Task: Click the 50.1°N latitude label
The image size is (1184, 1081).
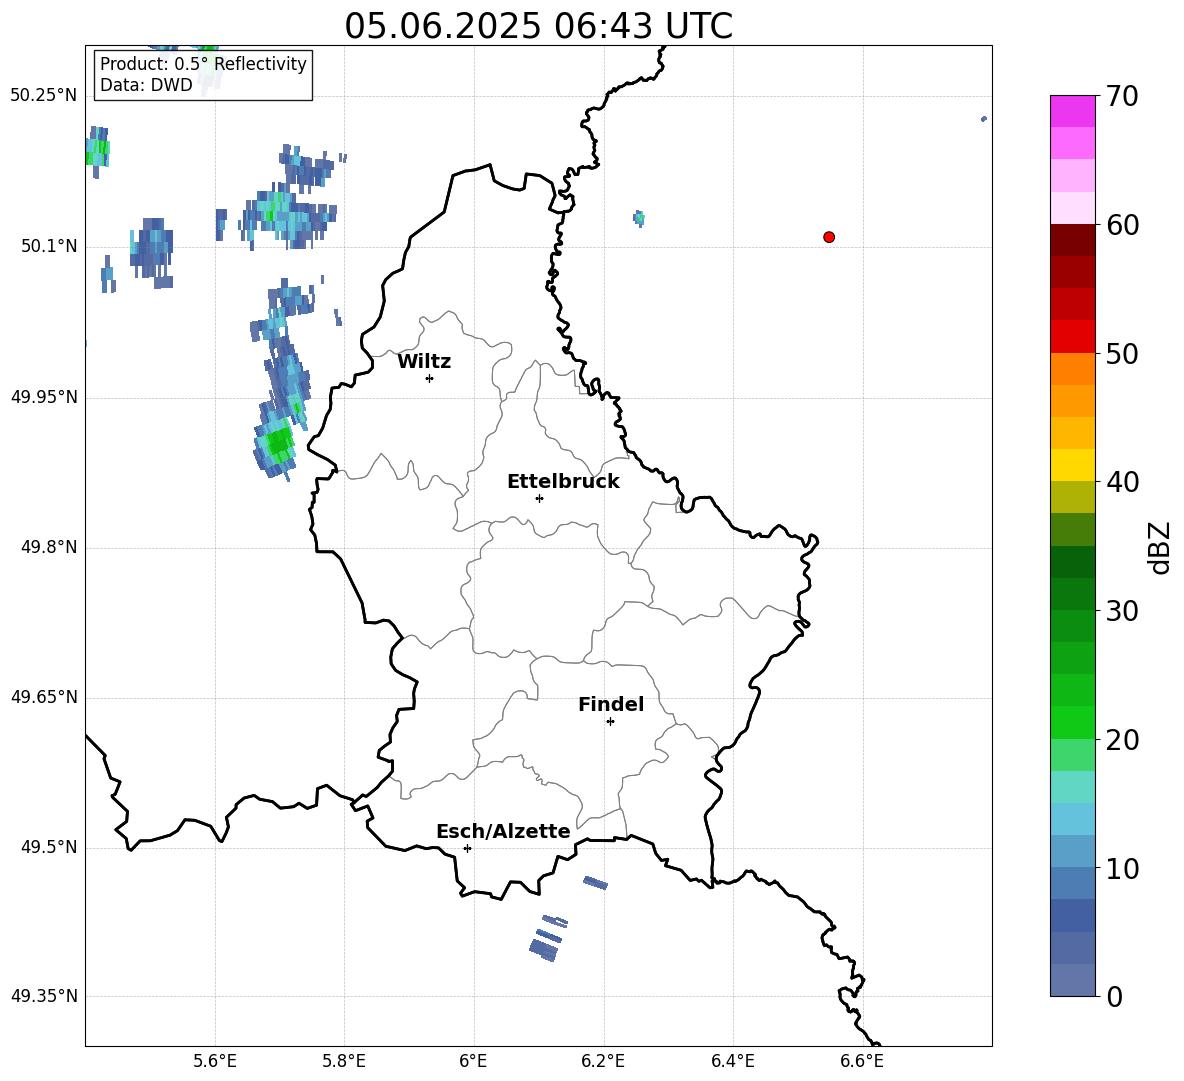Action: click(49, 247)
